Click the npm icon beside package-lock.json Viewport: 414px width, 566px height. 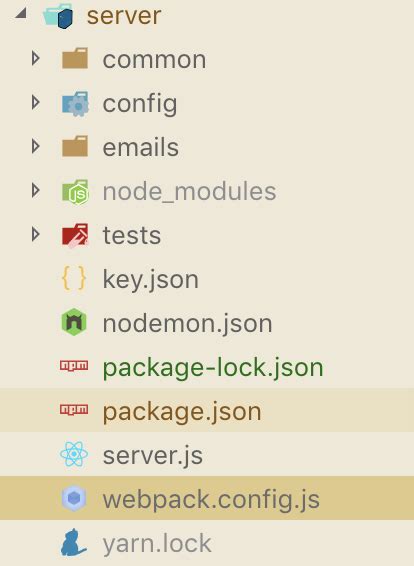pos(74,366)
